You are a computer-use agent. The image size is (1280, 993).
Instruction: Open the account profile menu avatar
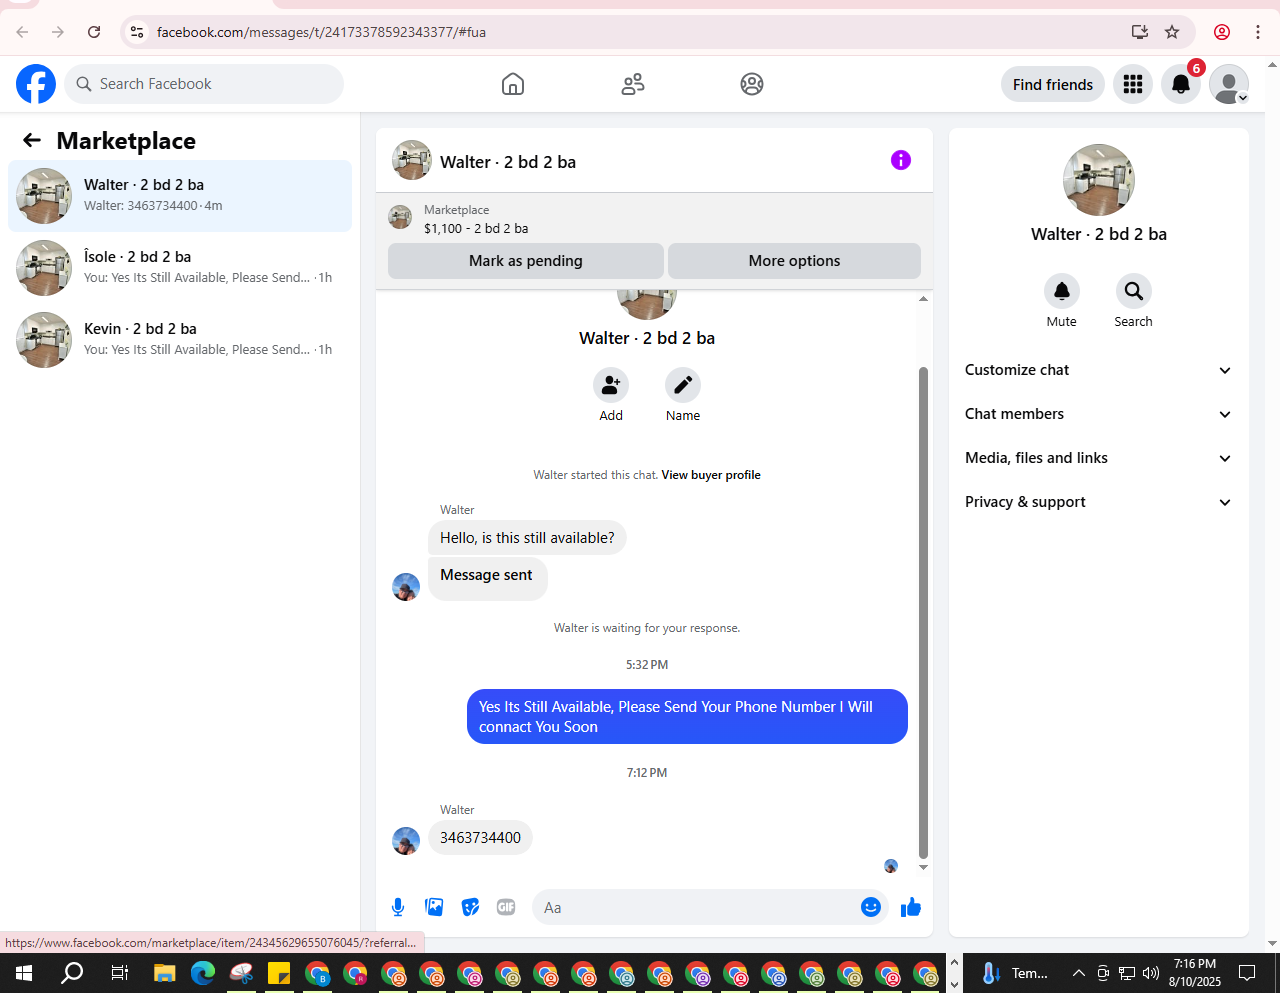1229,84
